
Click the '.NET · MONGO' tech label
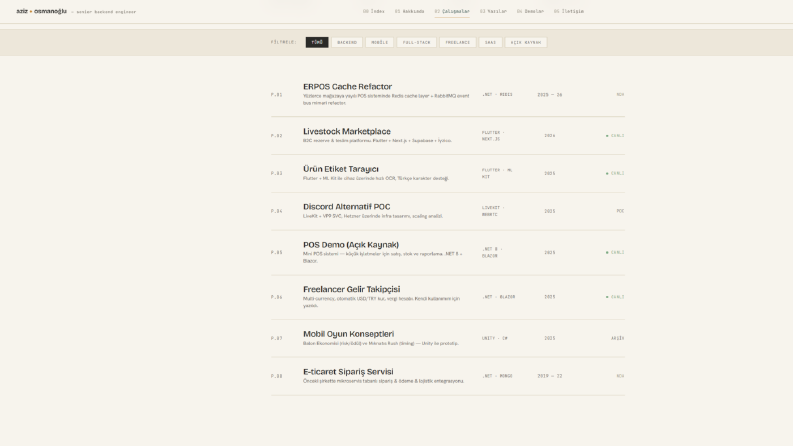[497, 376]
